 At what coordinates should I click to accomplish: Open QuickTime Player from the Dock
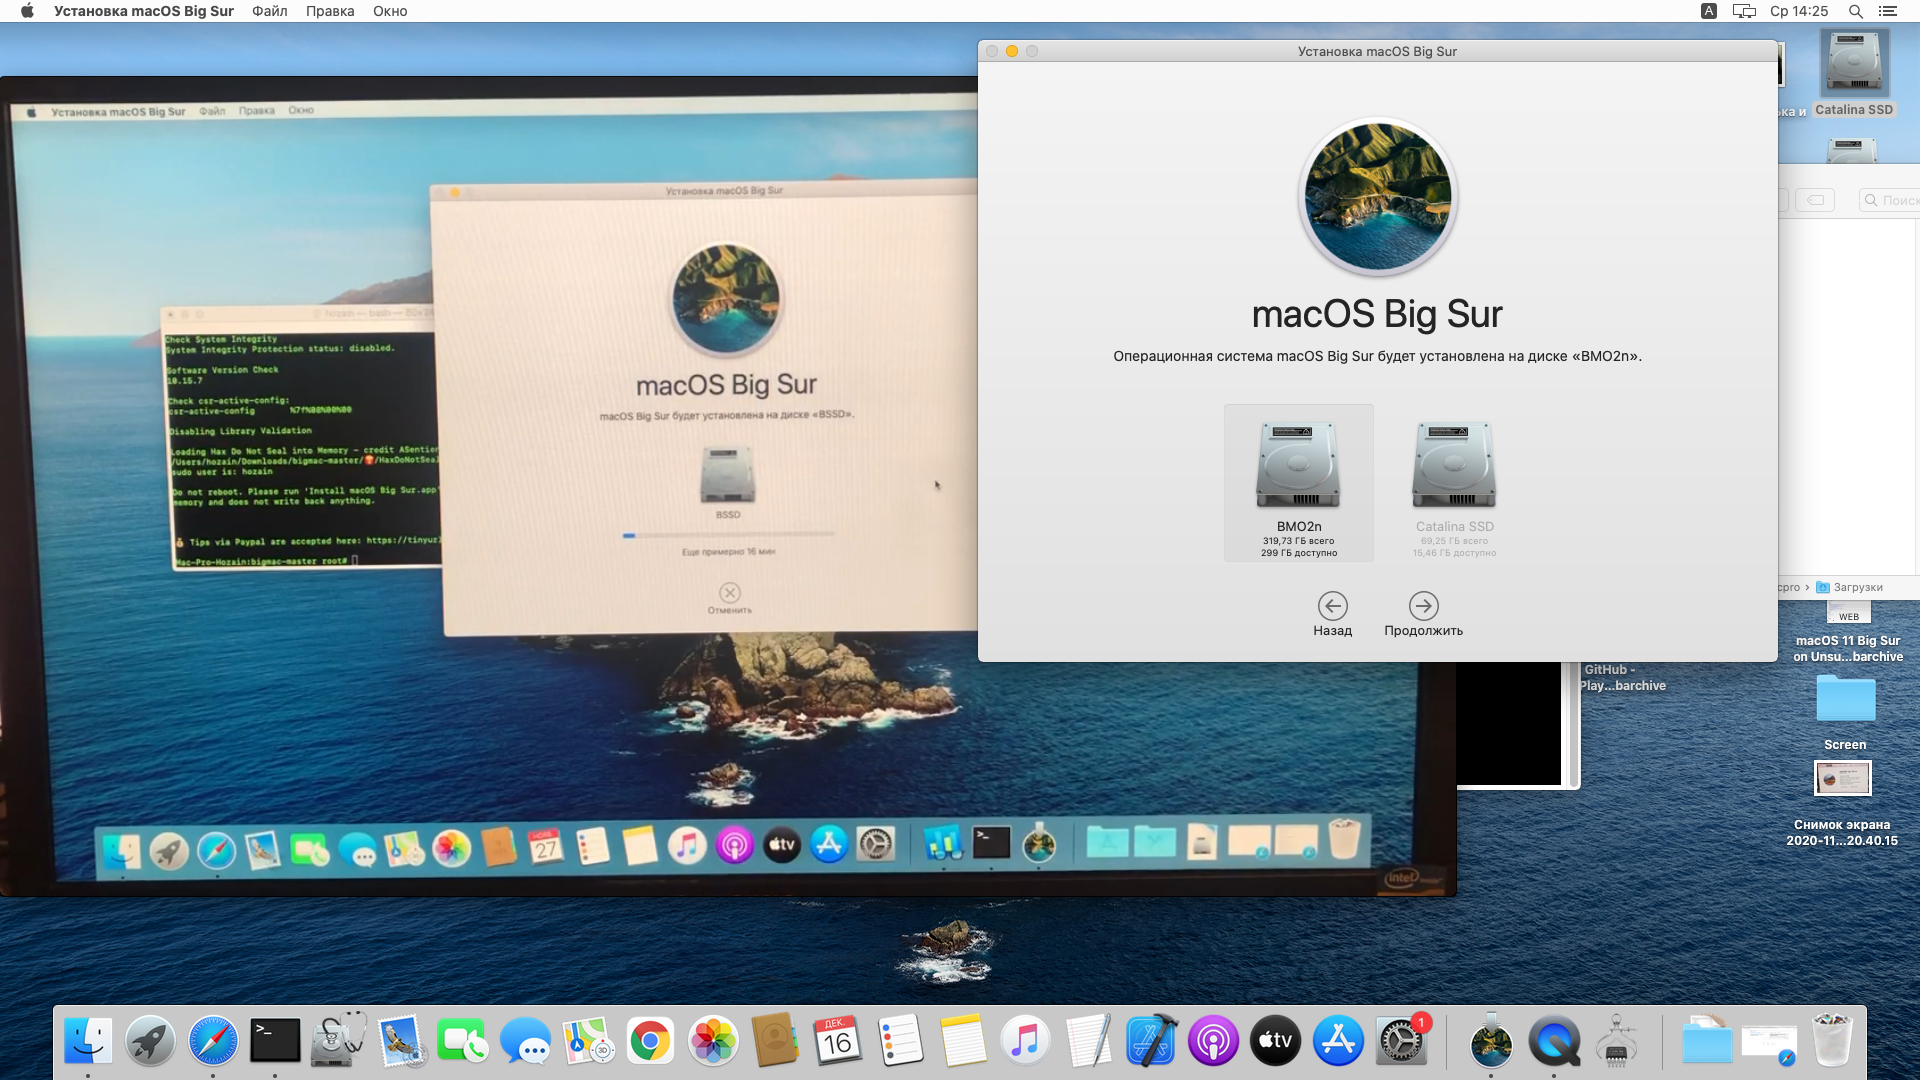click(x=1554, y=1042)
